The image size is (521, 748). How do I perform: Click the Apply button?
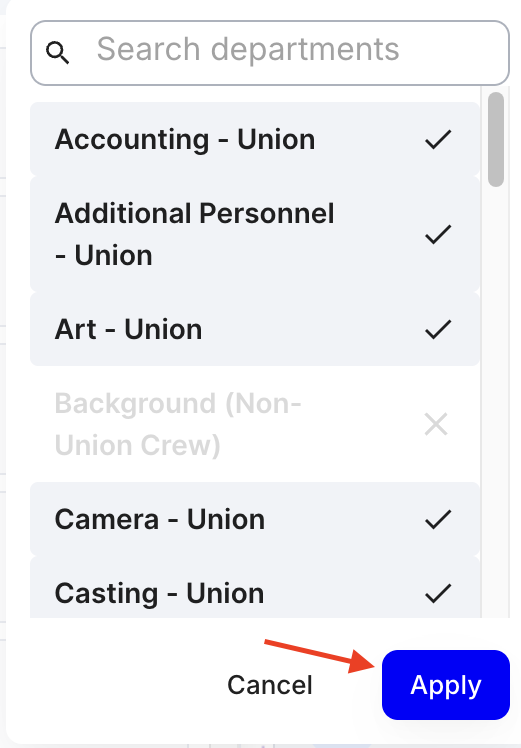click(446, 685)
